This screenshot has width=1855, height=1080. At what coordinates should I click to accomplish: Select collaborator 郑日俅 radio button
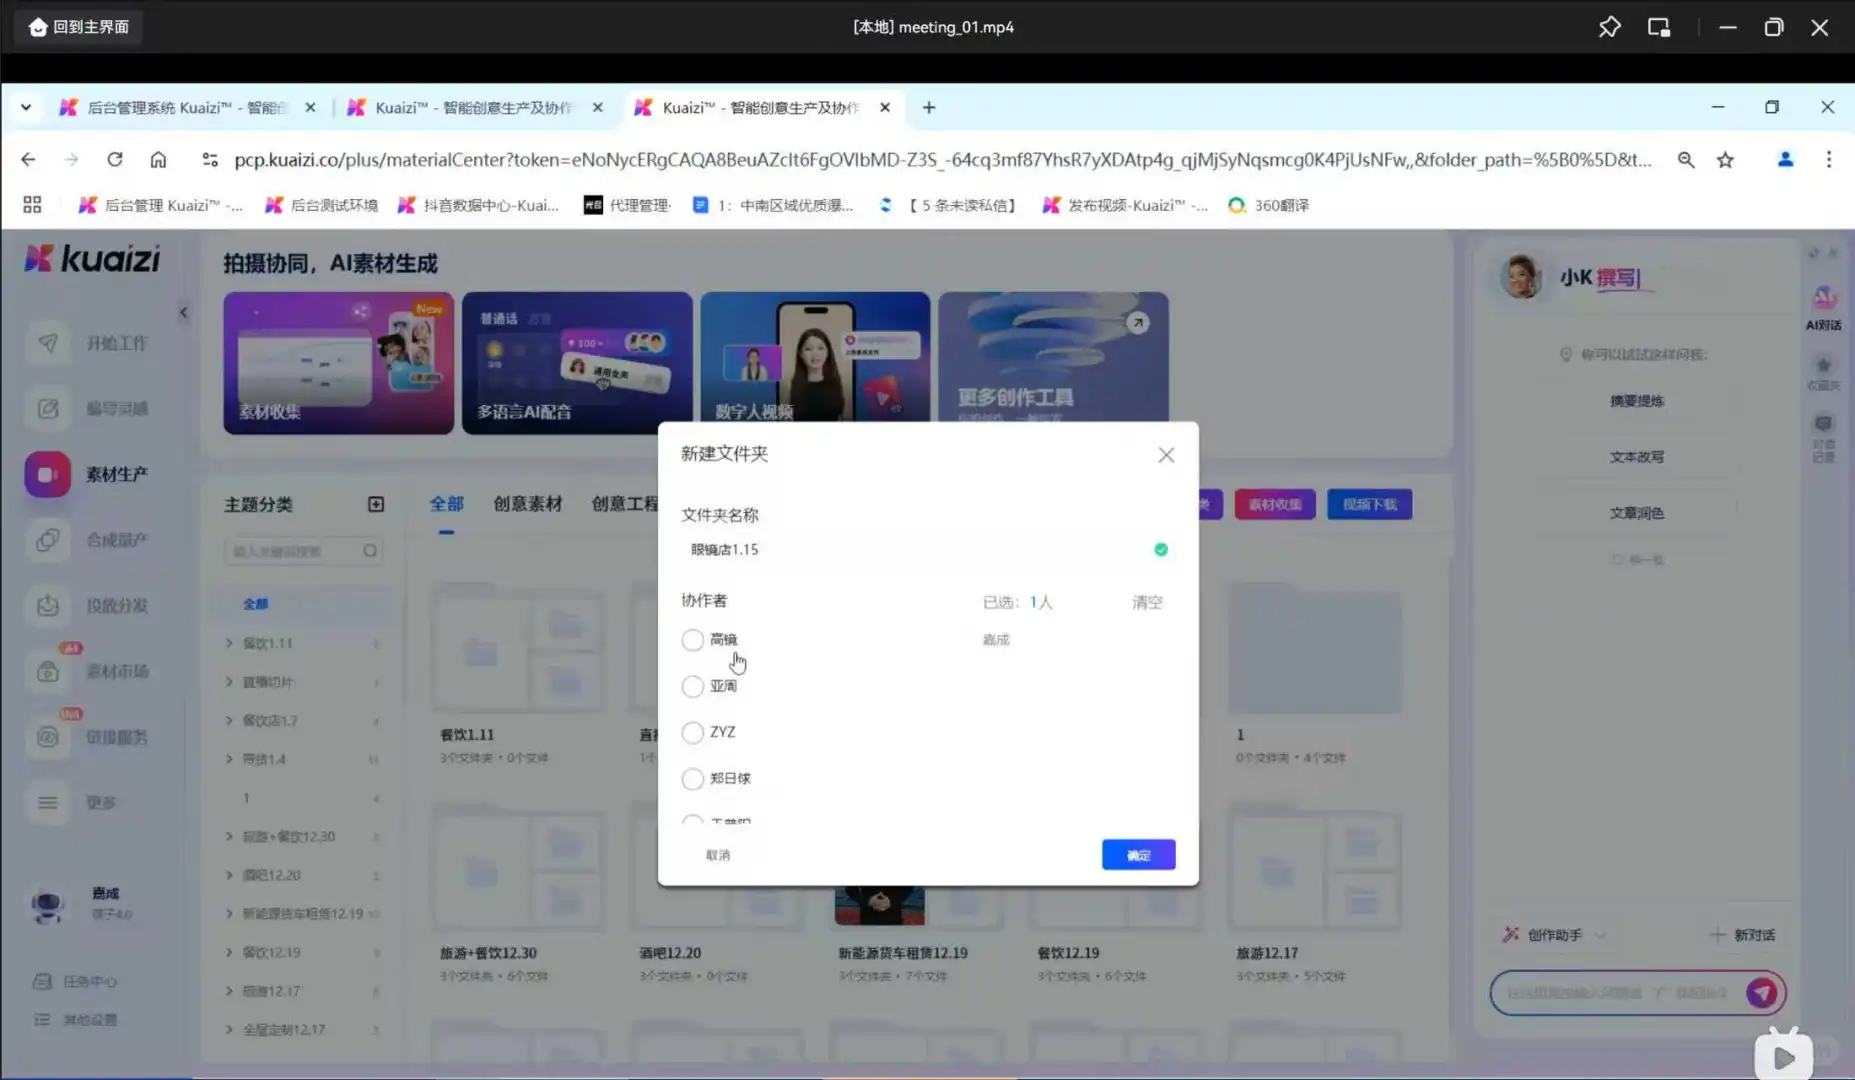click(692, 778)
